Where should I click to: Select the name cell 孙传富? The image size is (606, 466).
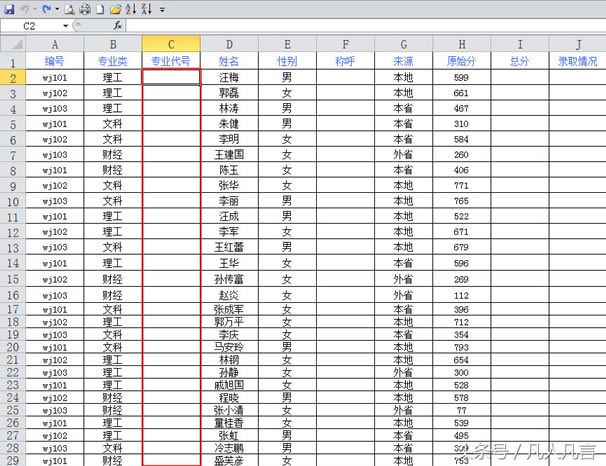(230, 279)
